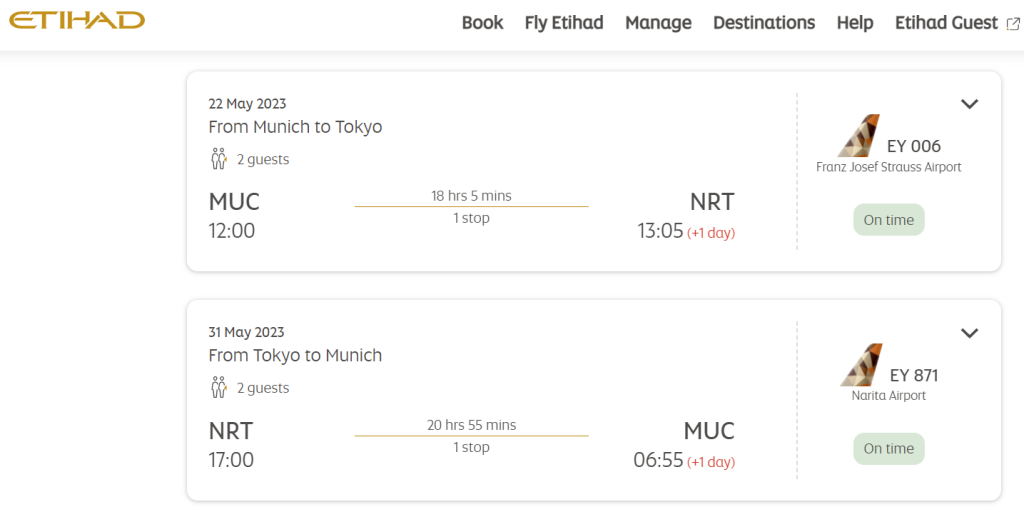Image resolution: width=1024 pixels, height=512 pixels.
Task: Open the Fly Etihad menu
Action: [564, 23]
